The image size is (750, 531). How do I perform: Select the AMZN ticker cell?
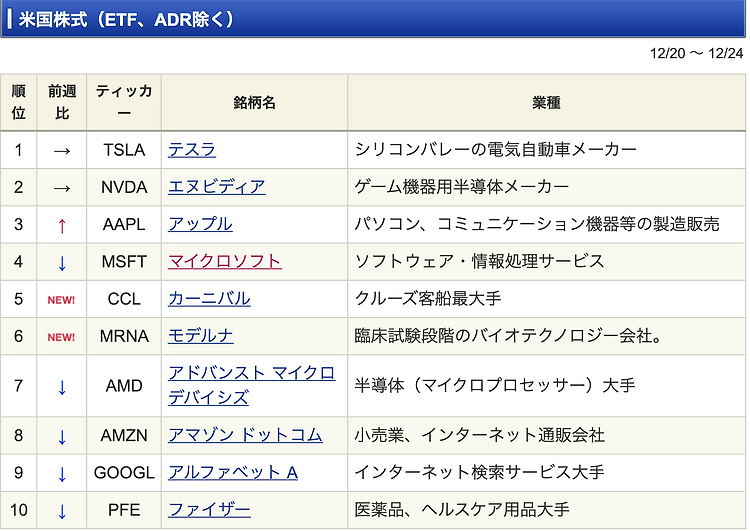tap(124, 435)
